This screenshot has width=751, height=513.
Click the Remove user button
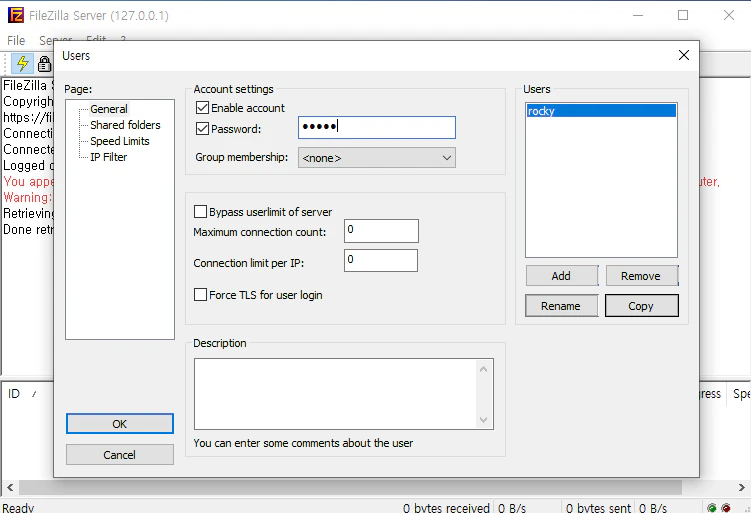click(641, 276)
